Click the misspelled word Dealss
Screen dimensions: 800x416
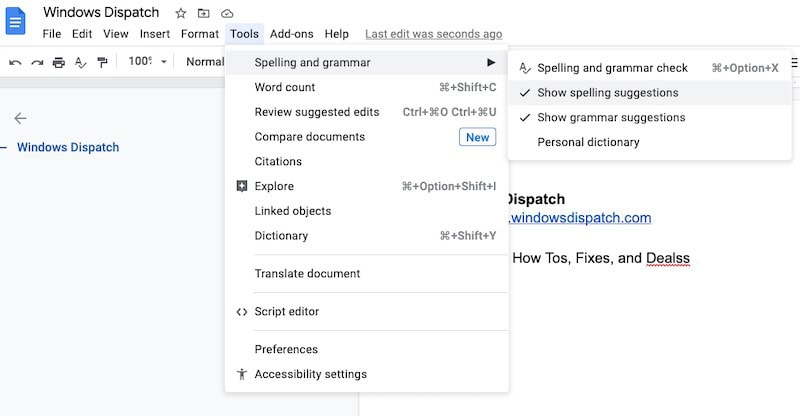click(668, 258)
